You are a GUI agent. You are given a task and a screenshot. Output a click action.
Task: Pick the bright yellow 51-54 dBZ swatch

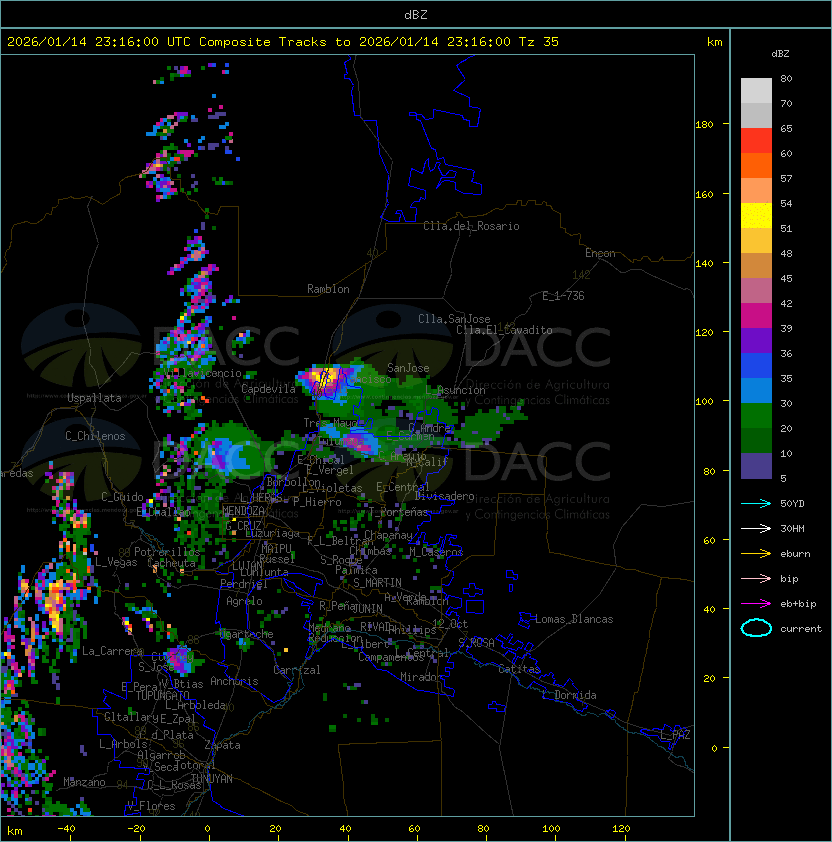pos(756,216)
